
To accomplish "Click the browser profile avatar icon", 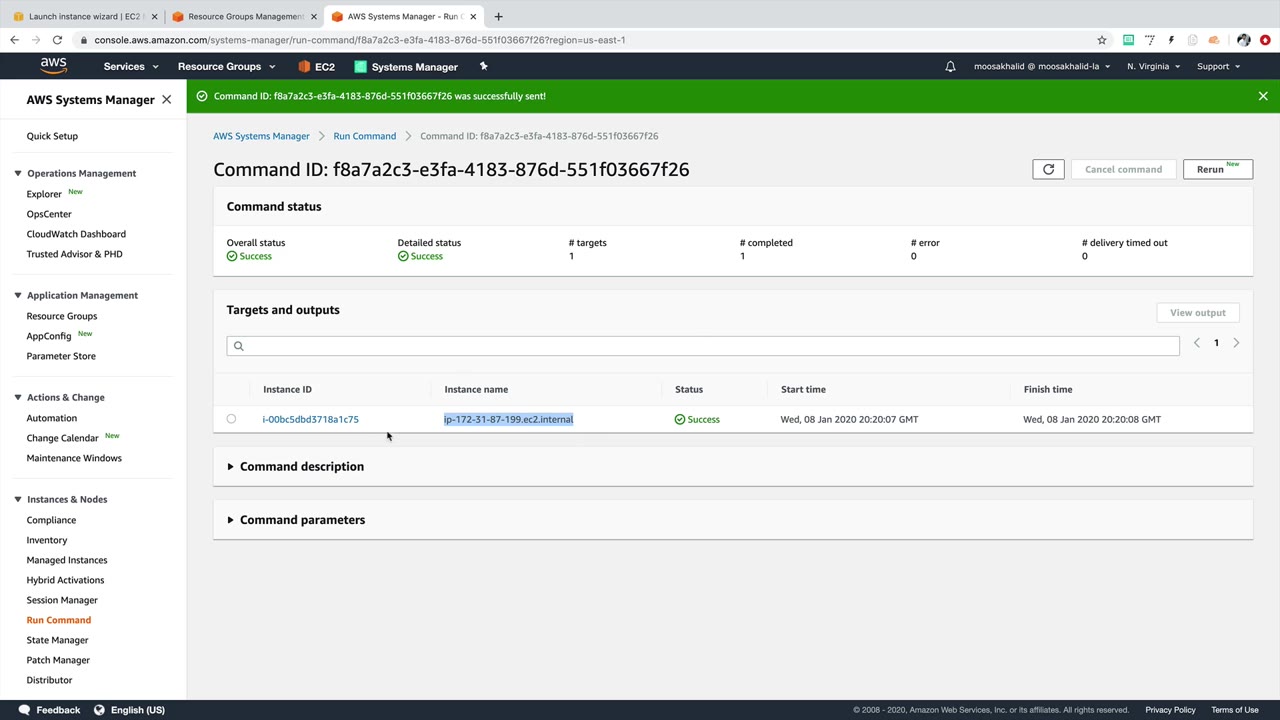I will pyautogui.click(x=1243, y=40).
